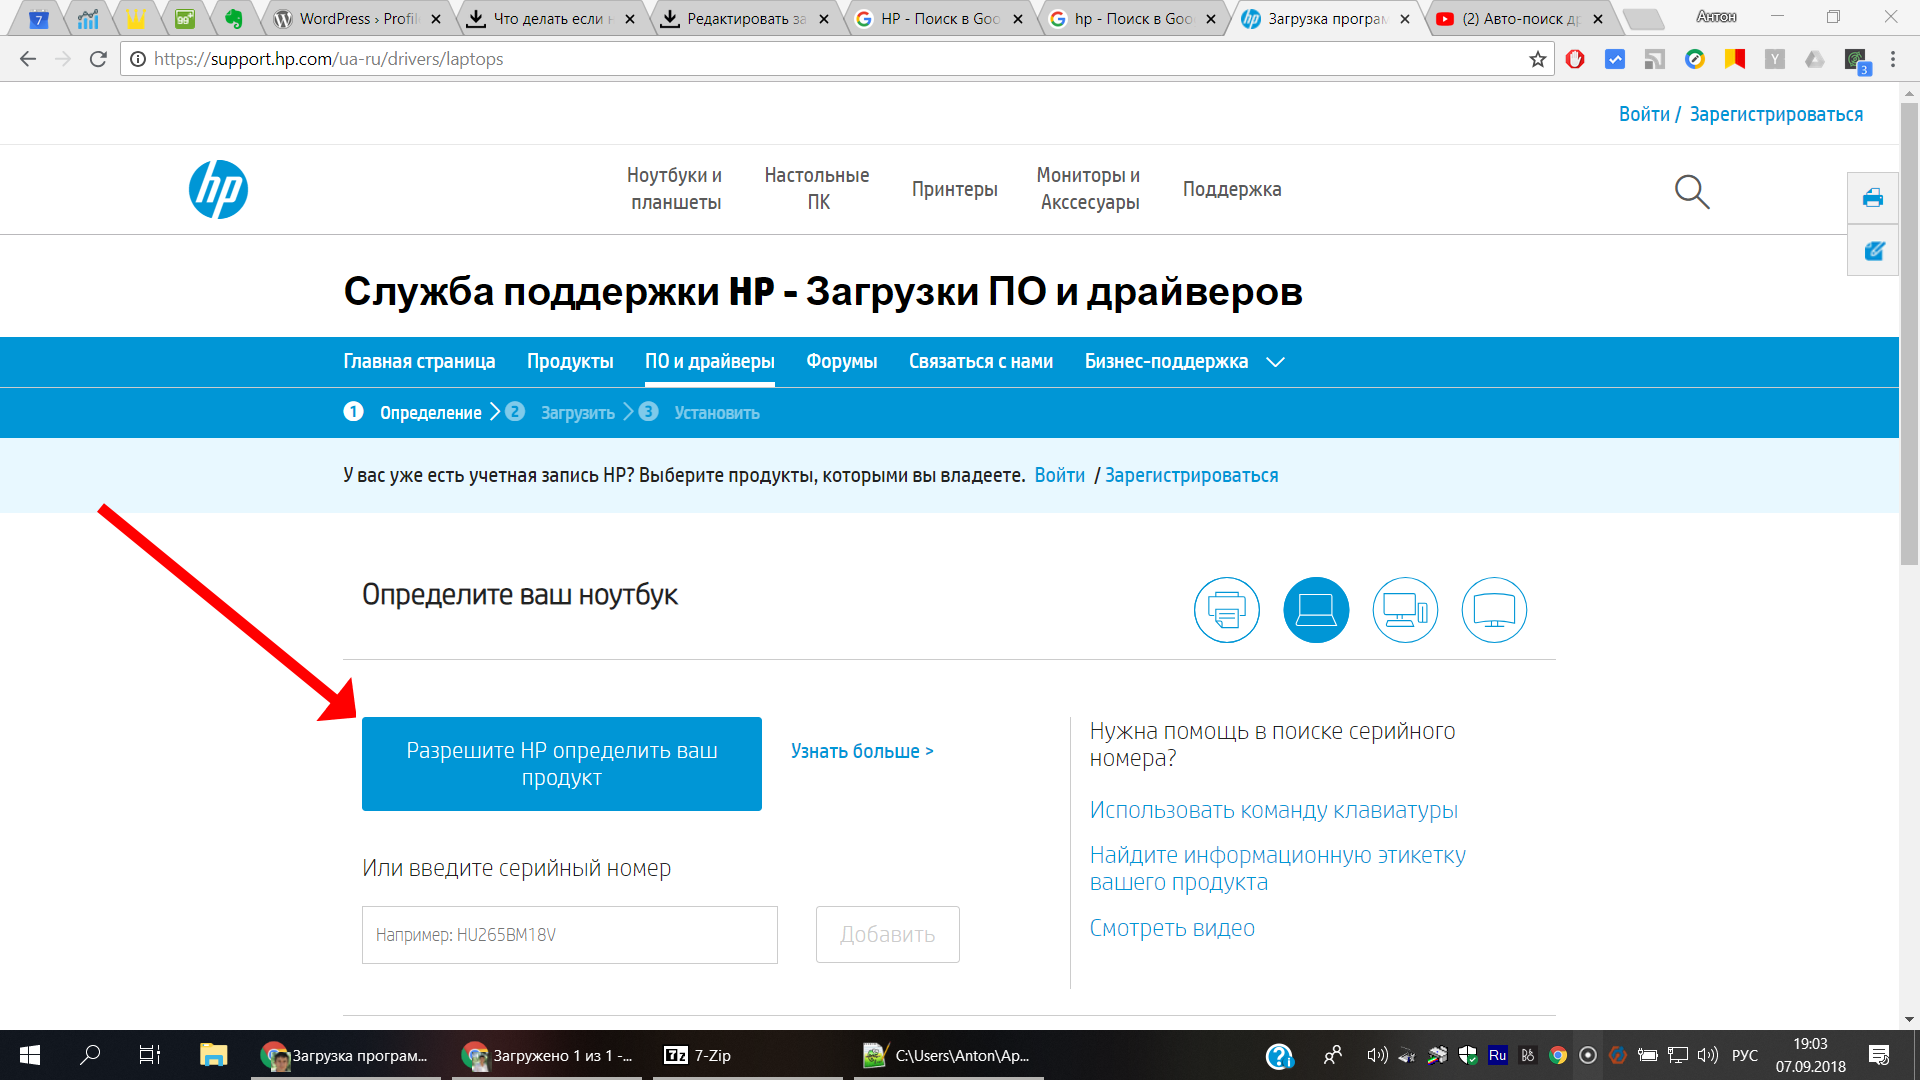Click Evernote pinned tab
This screenshot has height=1080, width=1920.
[x=233, y=19]
